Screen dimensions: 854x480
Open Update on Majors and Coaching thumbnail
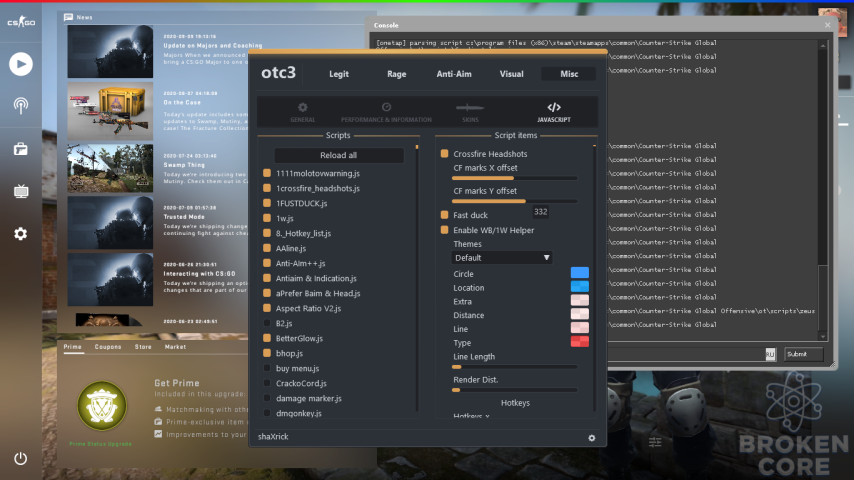(x=110, y=51)
